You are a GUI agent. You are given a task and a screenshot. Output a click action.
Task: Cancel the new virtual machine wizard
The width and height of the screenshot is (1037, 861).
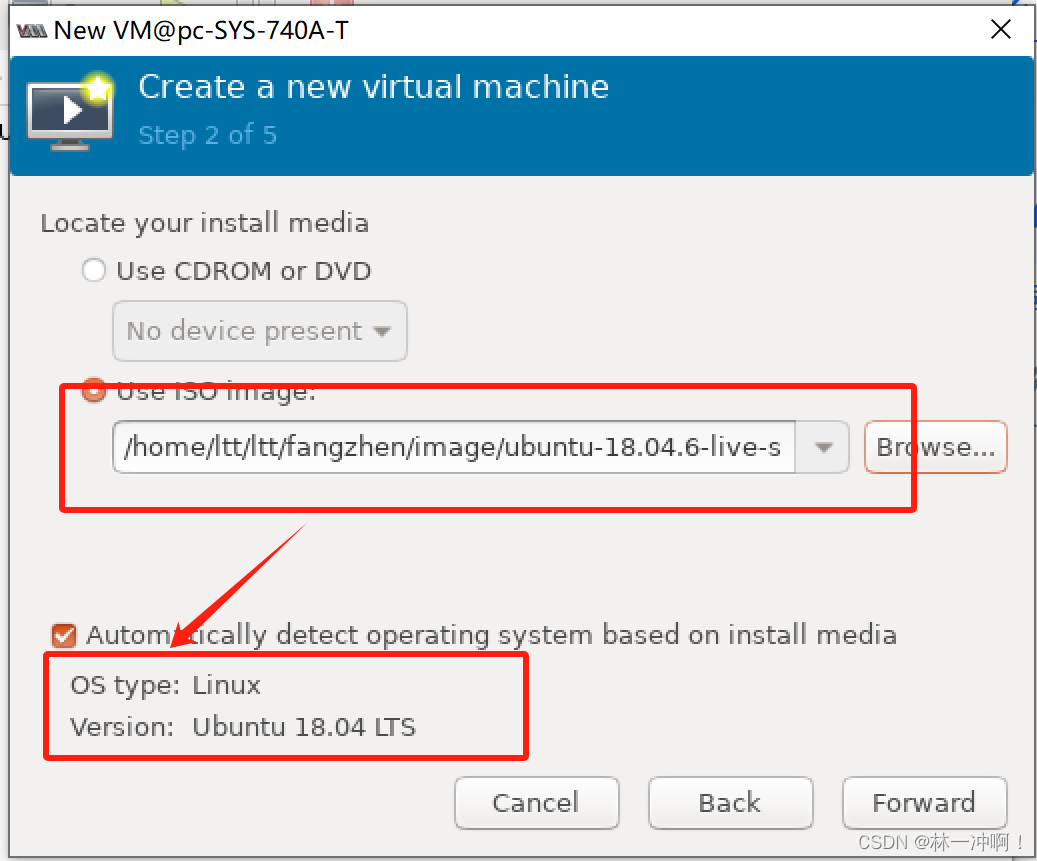pyautogui.click(x=536, y=802)
